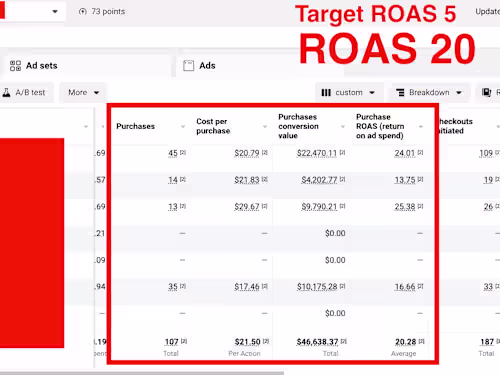Open the Breakdown dropdown menu

[429, 92]
